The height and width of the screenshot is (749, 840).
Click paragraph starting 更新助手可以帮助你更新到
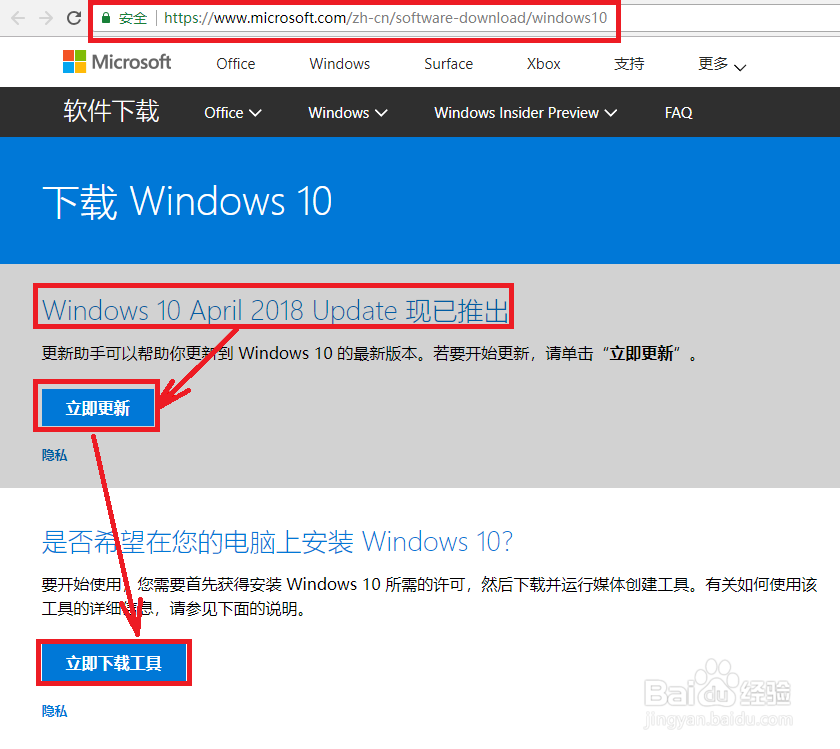click(x=370, y=354)
